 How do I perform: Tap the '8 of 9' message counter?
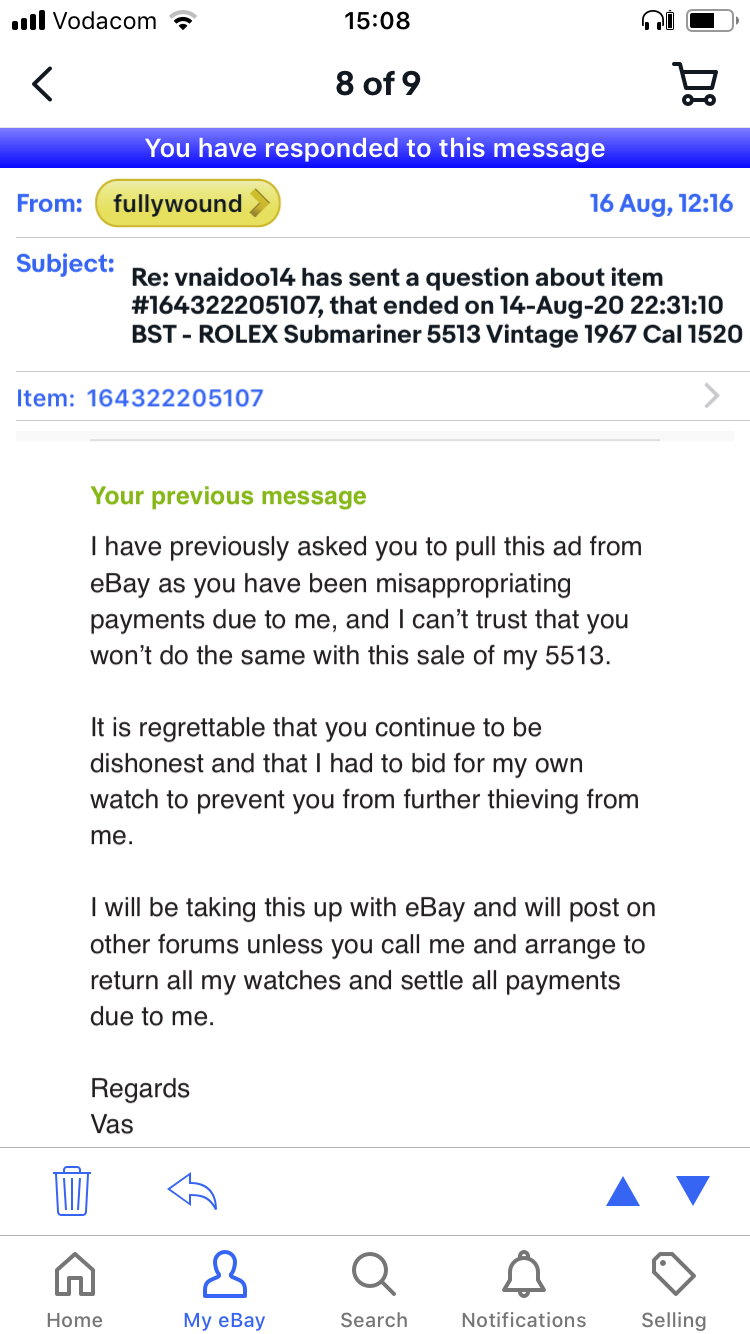(377, 84)
